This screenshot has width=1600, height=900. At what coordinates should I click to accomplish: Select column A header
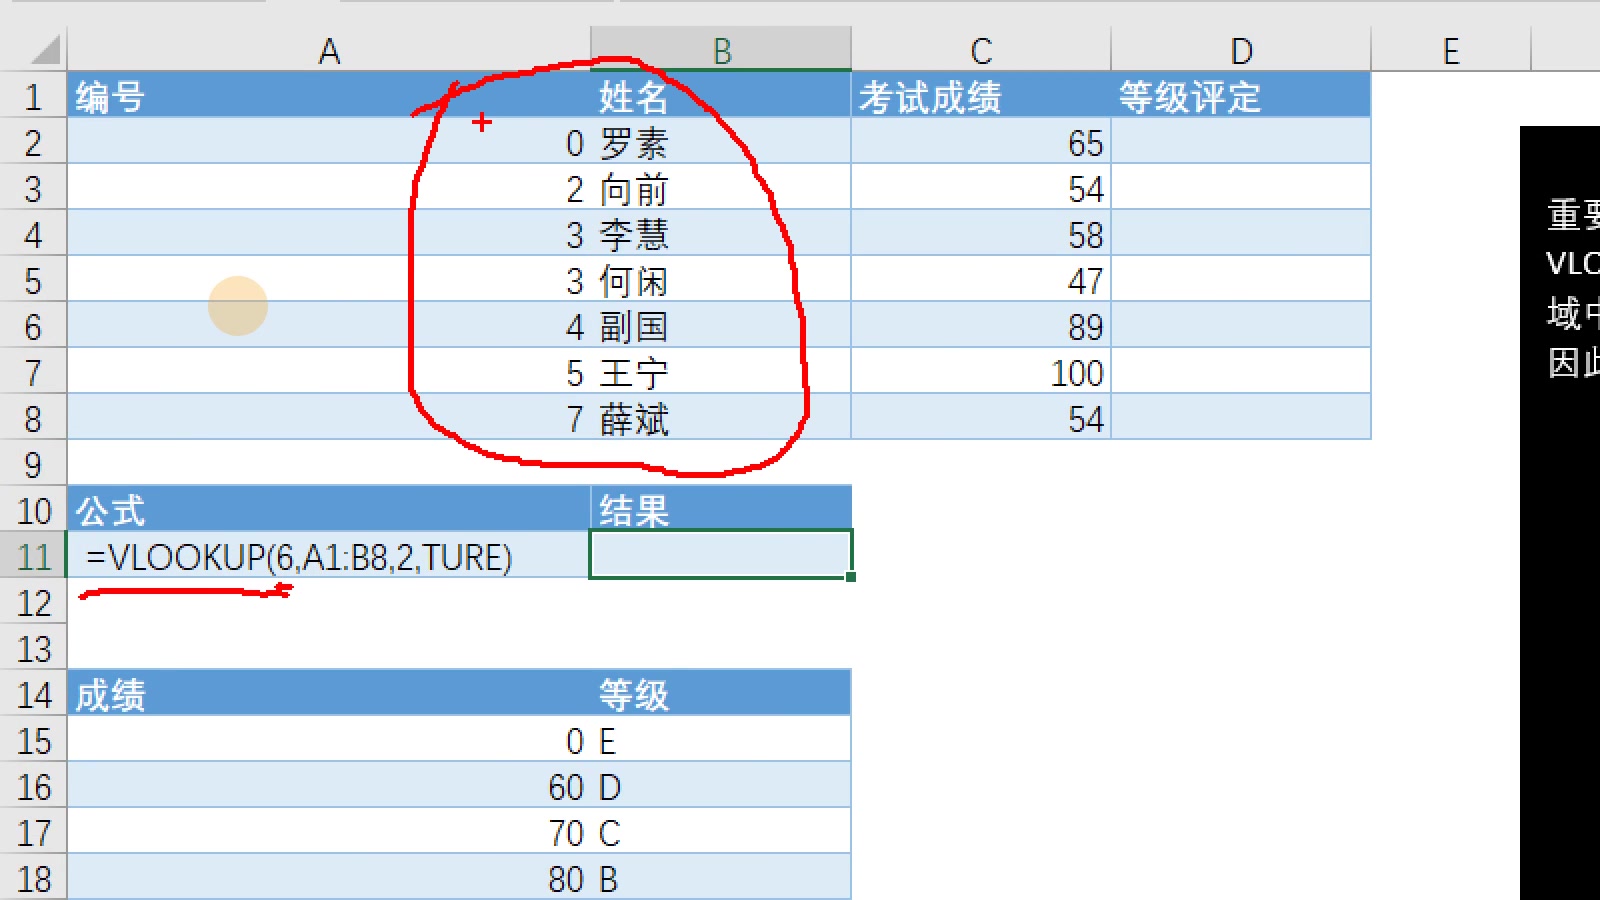point(329,50)
